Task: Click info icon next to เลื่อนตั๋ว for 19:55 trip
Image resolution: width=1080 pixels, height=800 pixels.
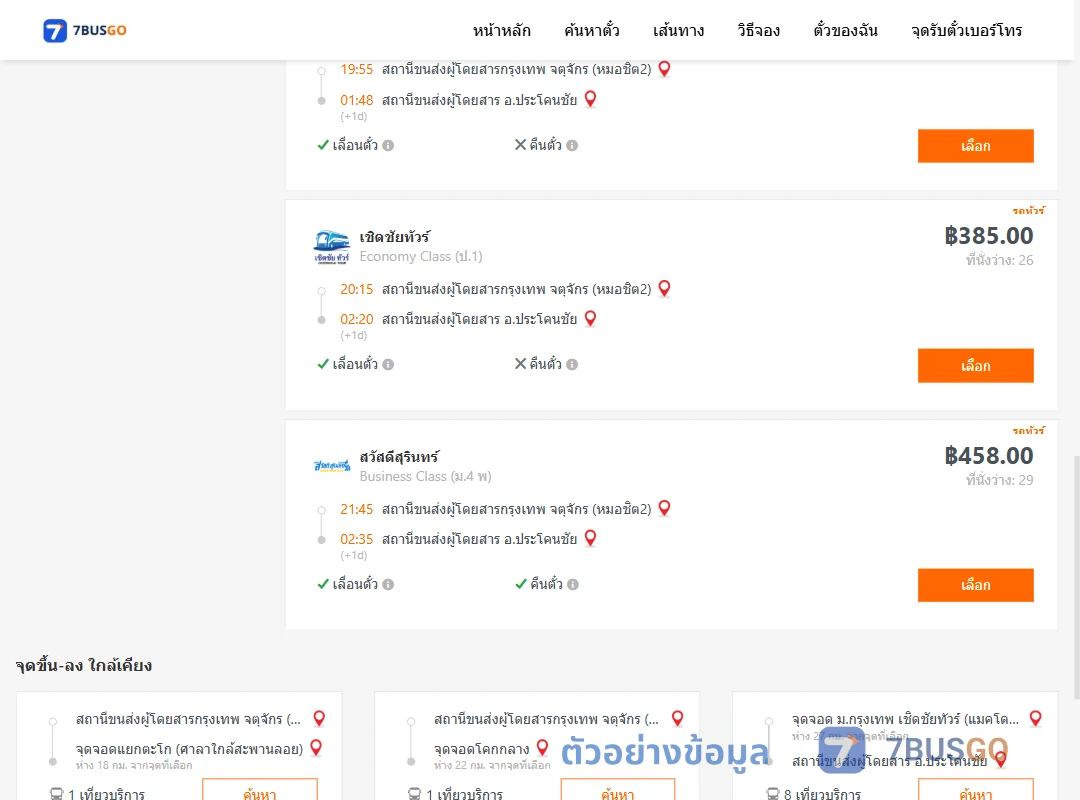Action: point(388,145)
